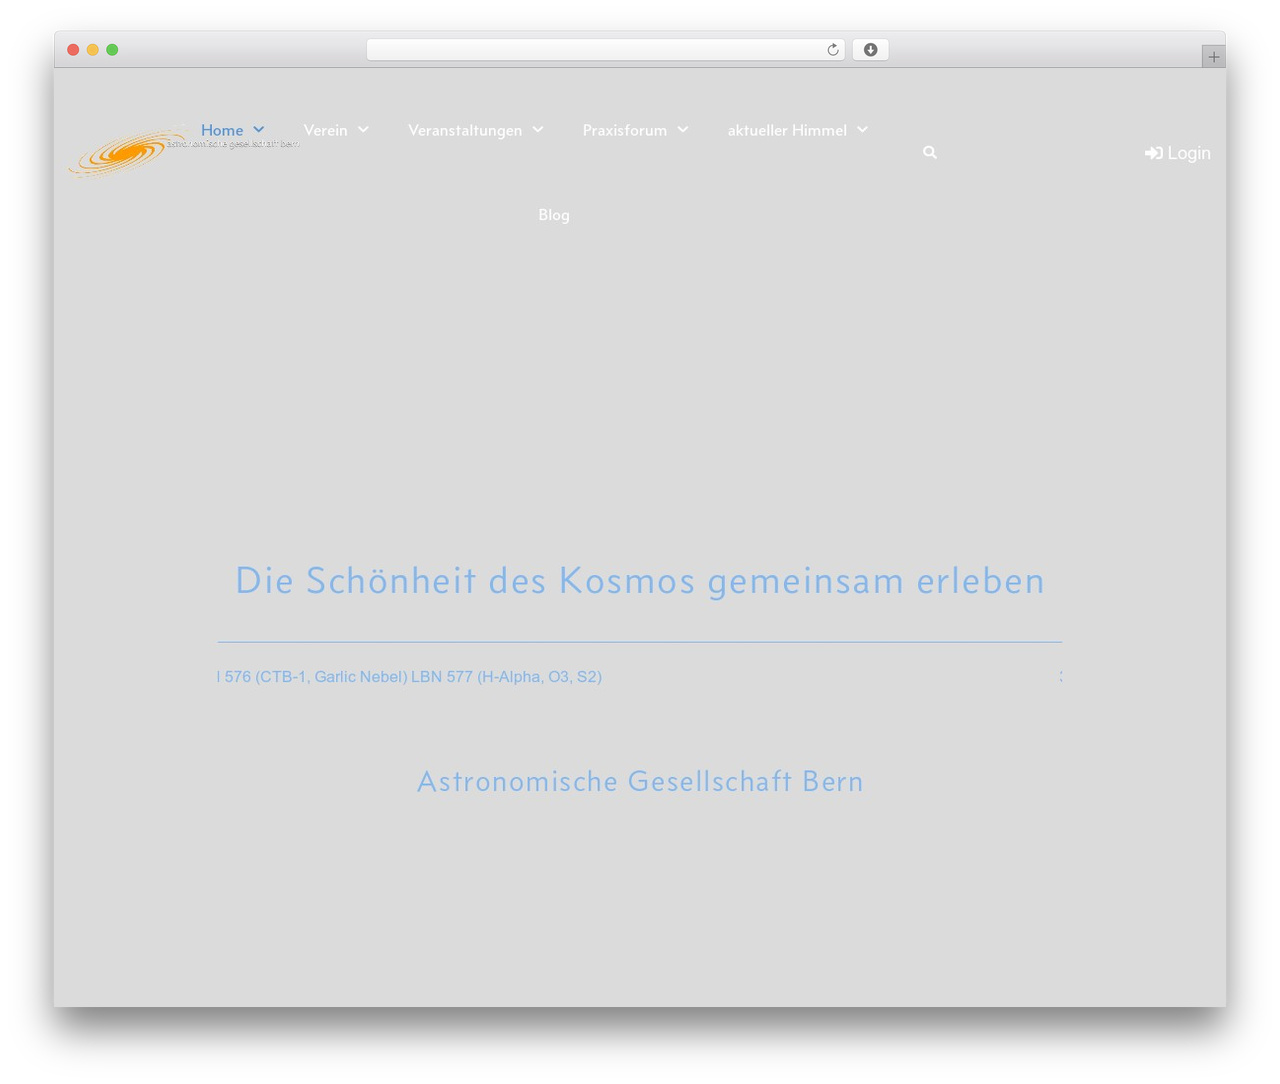The image size is (1280, 1084).
Task: Click the browser reload icon
Action: pyautogui.click(x=833, y=50)
